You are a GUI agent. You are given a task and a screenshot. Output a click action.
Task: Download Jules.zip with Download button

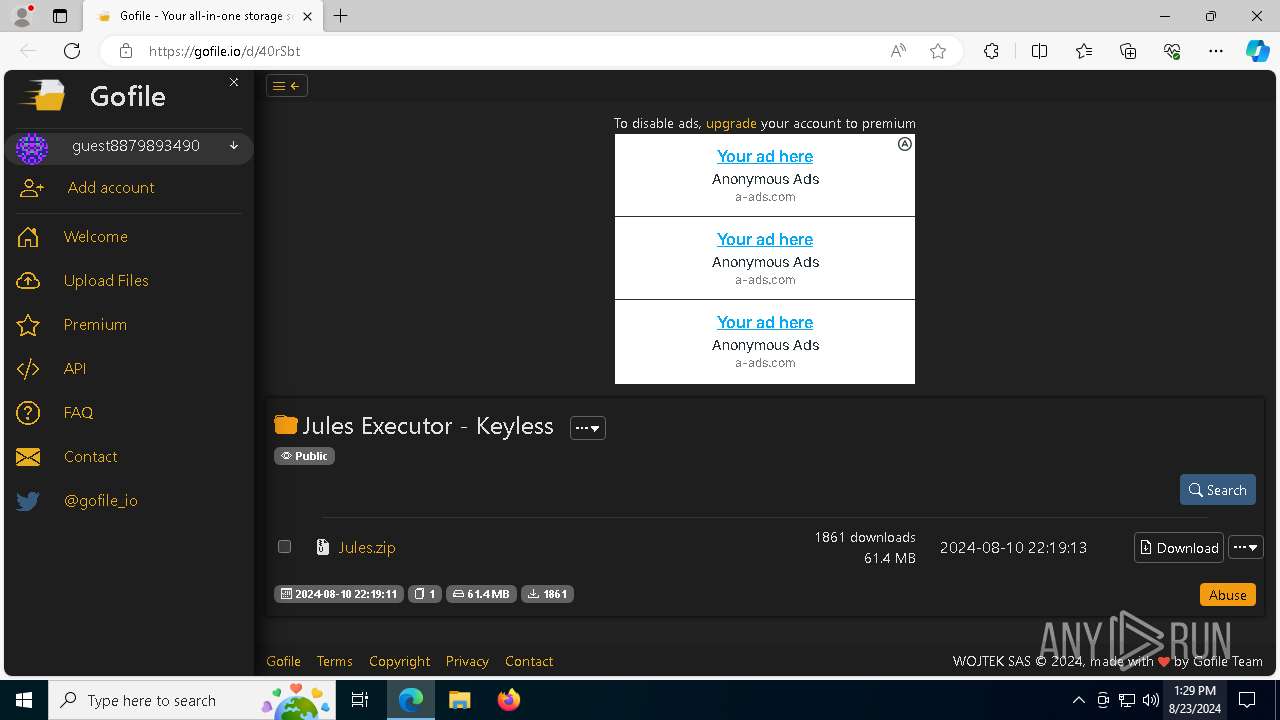[1179, 548]
